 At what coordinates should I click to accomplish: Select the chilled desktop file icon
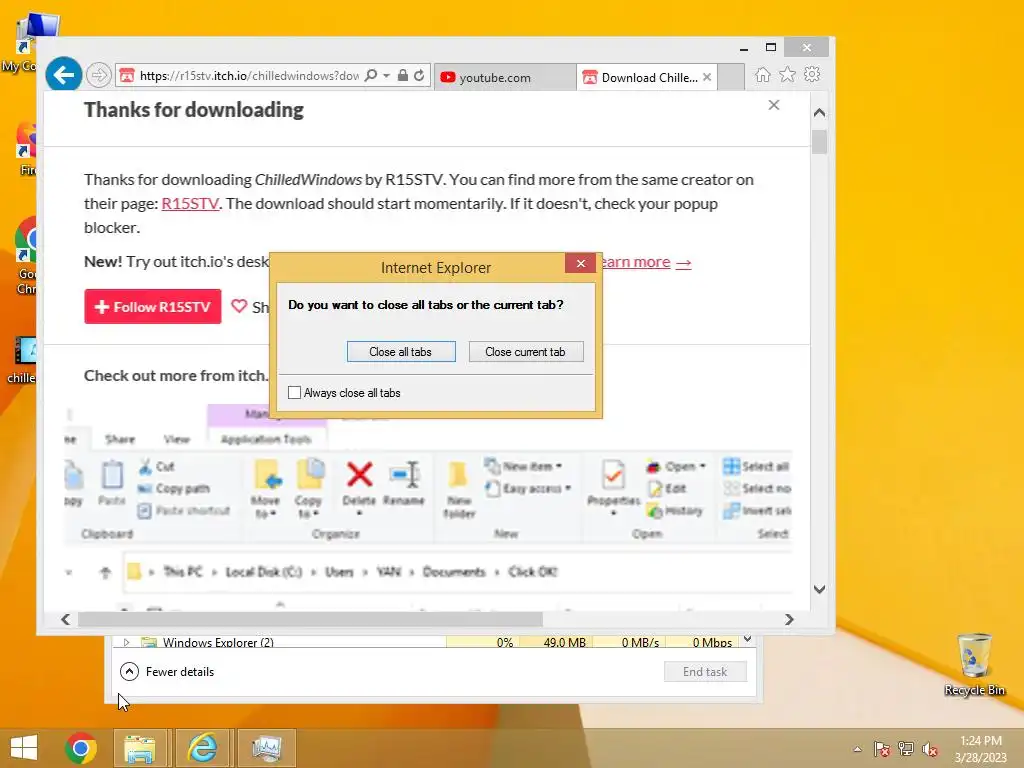tap(23, 360)
